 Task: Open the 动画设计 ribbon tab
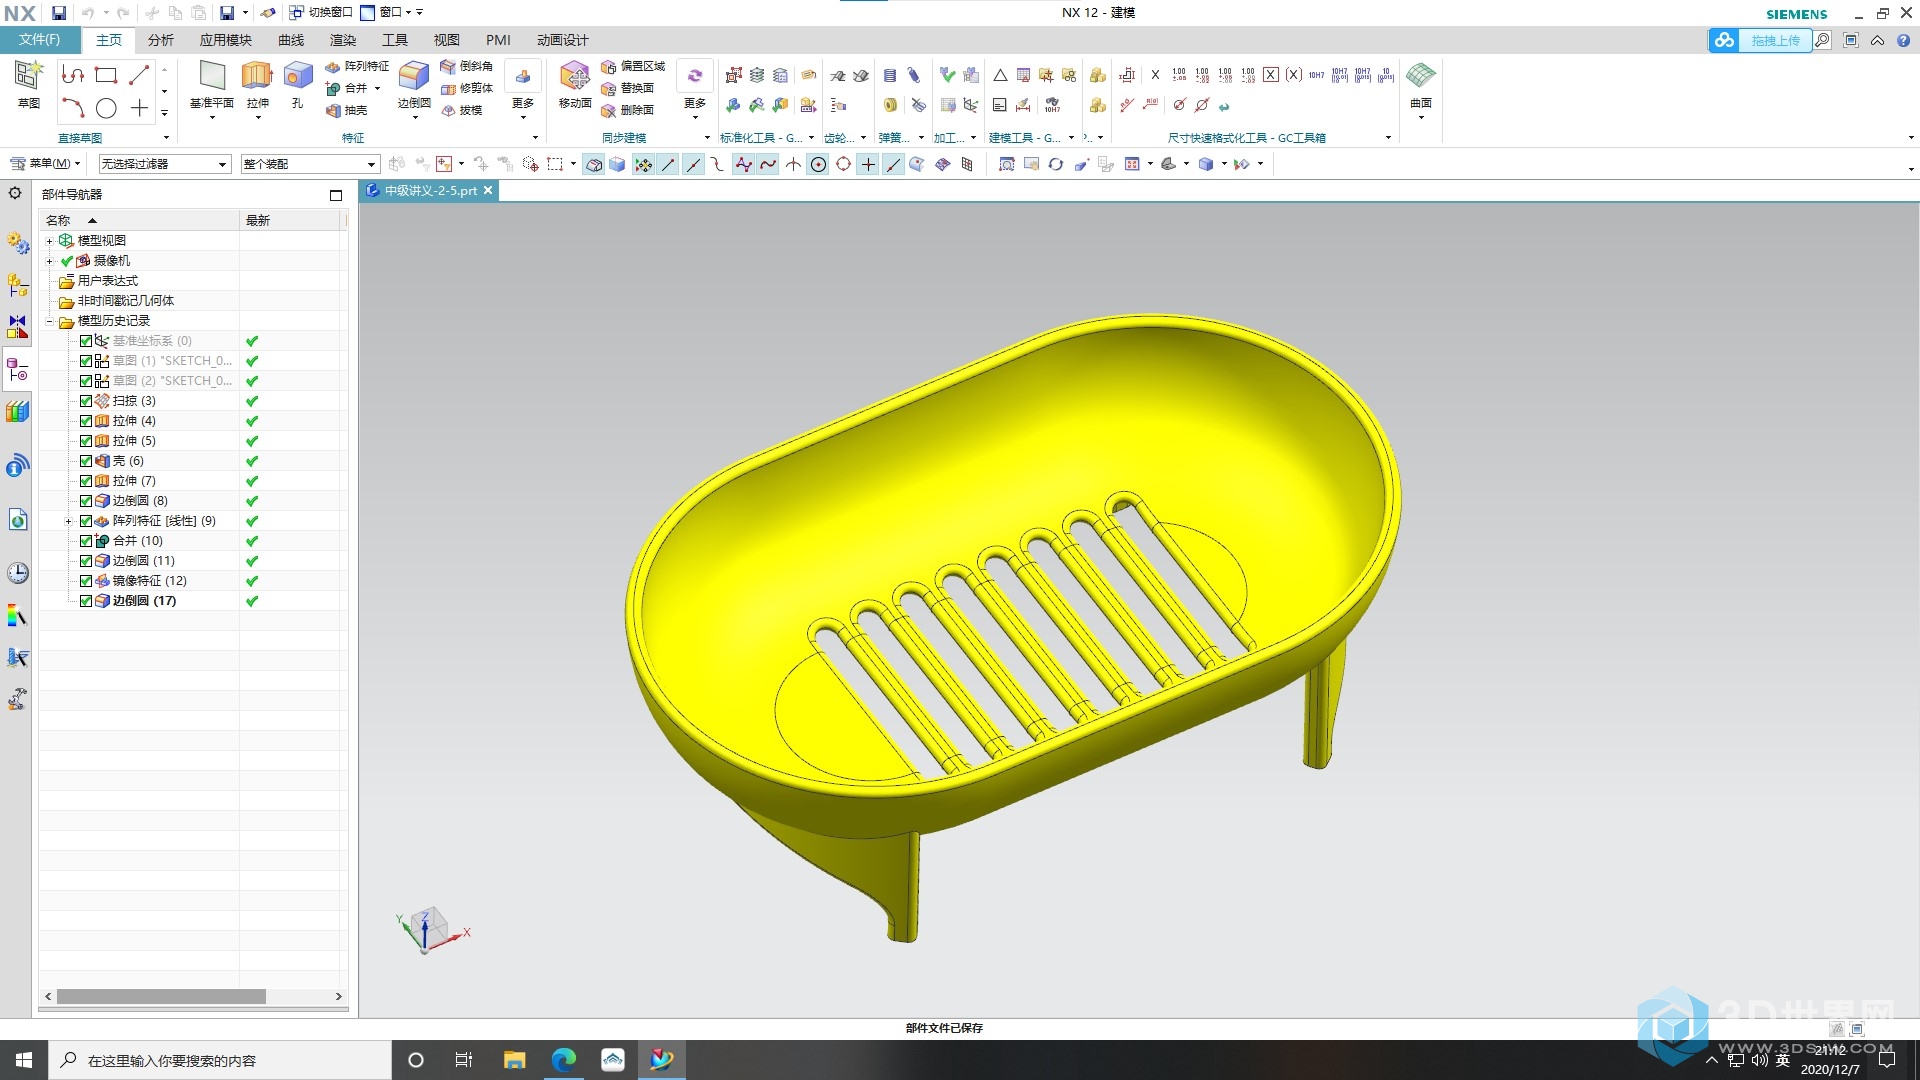563,40
